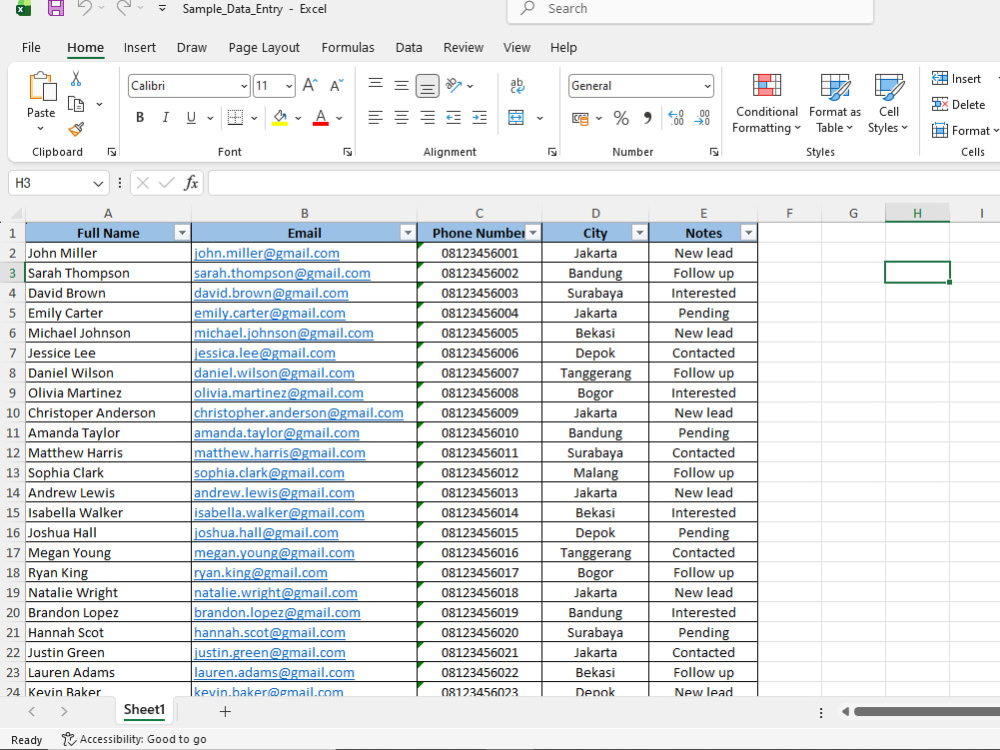
Task: Switch to the Review tab
Action: coord(464,47)
